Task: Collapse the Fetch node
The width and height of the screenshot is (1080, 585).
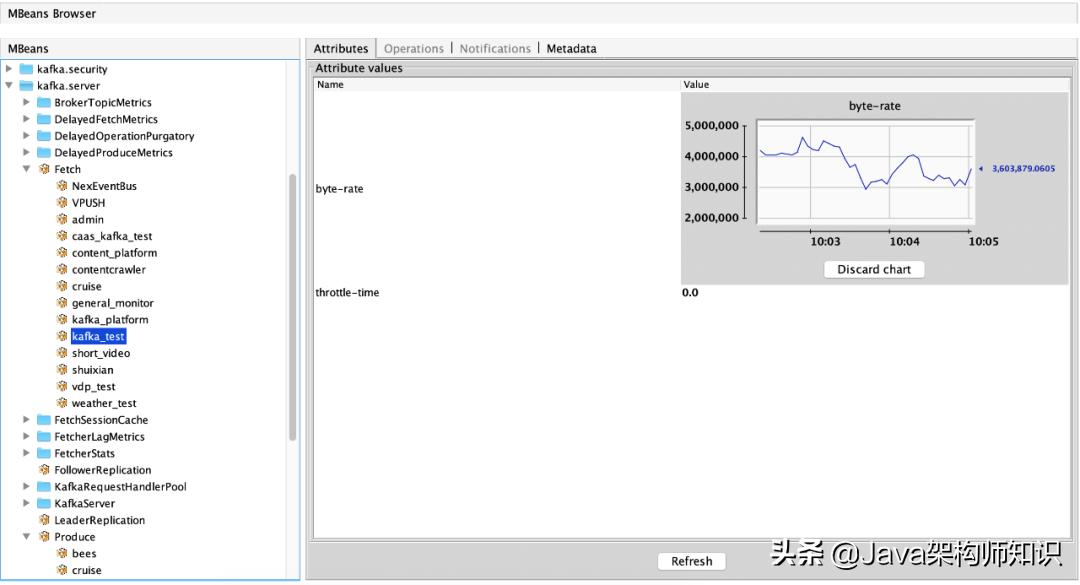Action: (26, 169)
